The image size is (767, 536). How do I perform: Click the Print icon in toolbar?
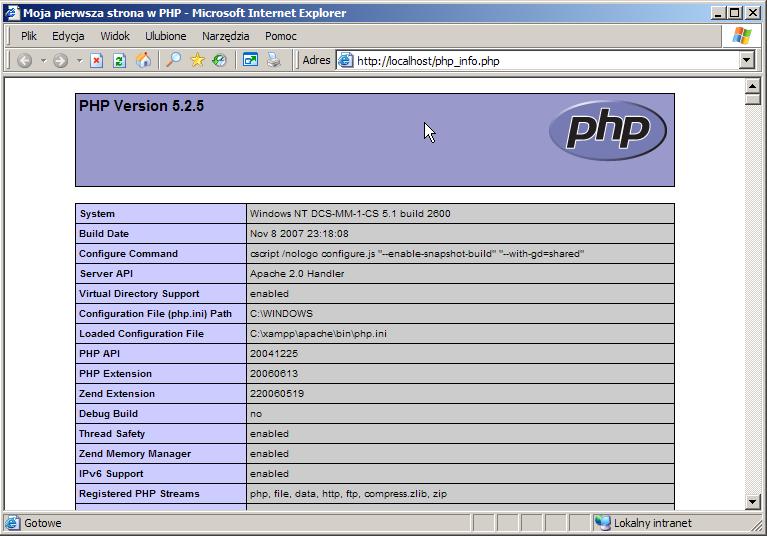273,60
